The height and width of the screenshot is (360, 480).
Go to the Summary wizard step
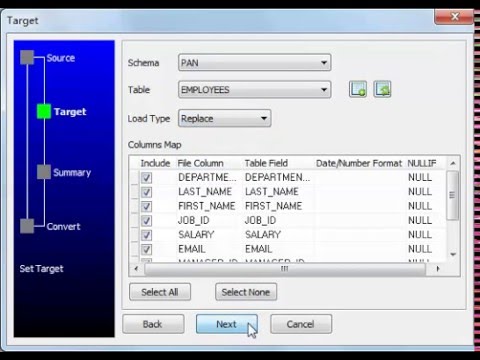pos(72,172)
